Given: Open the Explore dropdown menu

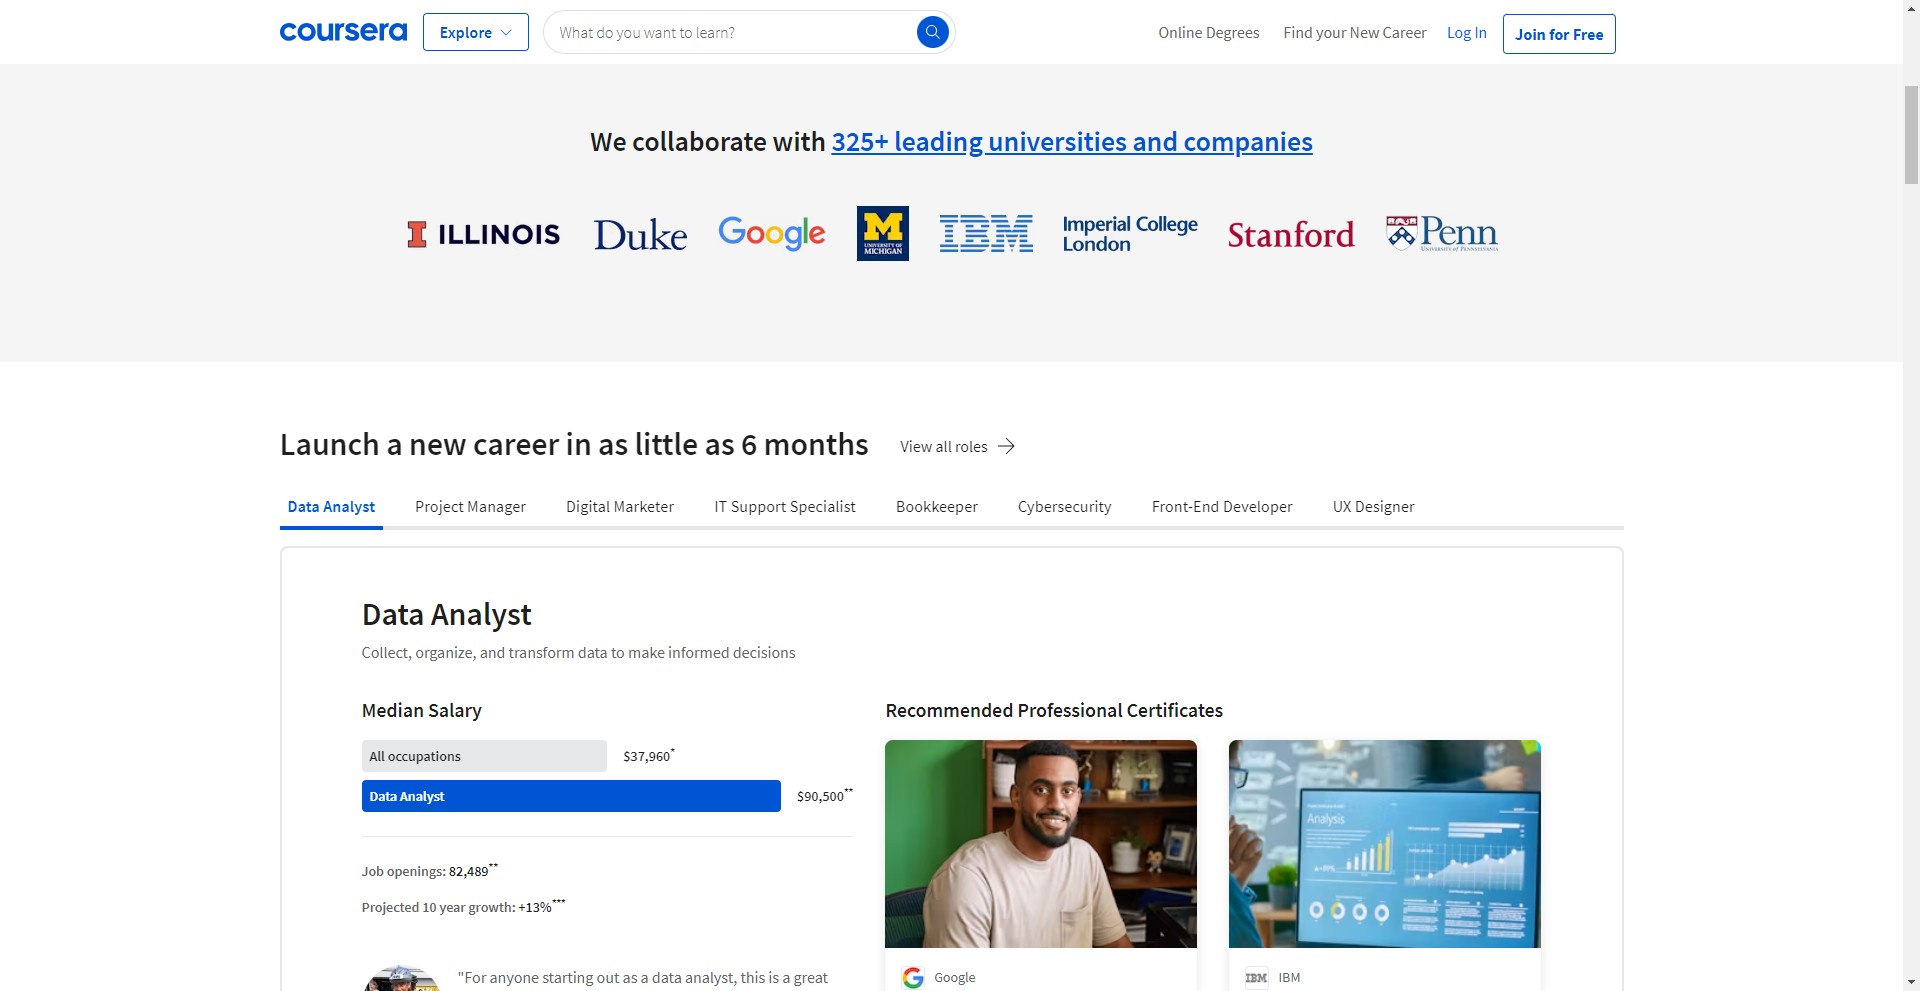Looking at the screenshot, I should [x=475, y=32].
